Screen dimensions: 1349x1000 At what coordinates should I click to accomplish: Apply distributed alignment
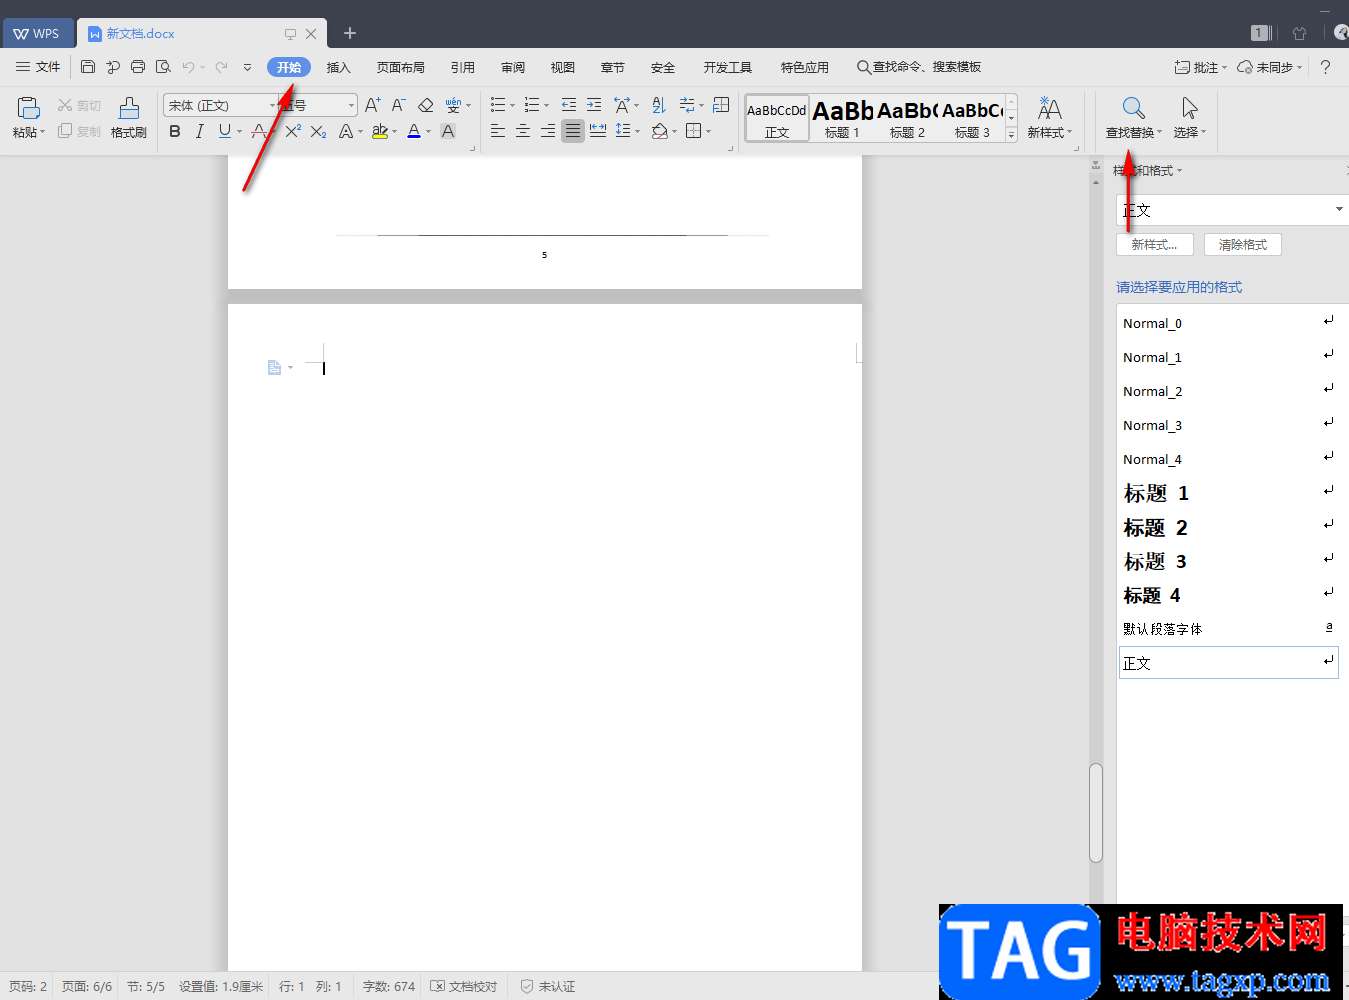tap(598, 131)
